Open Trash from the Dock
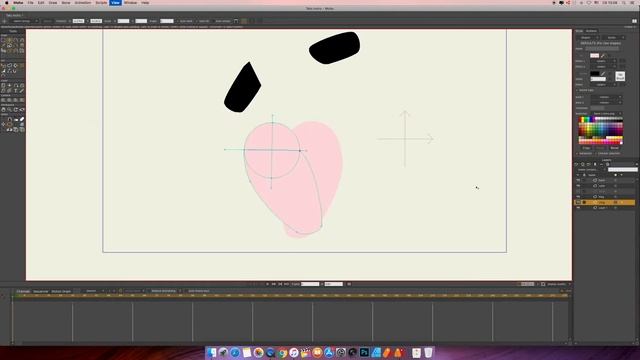This screenshot has height=360, width=640. (x=428, y=352)
